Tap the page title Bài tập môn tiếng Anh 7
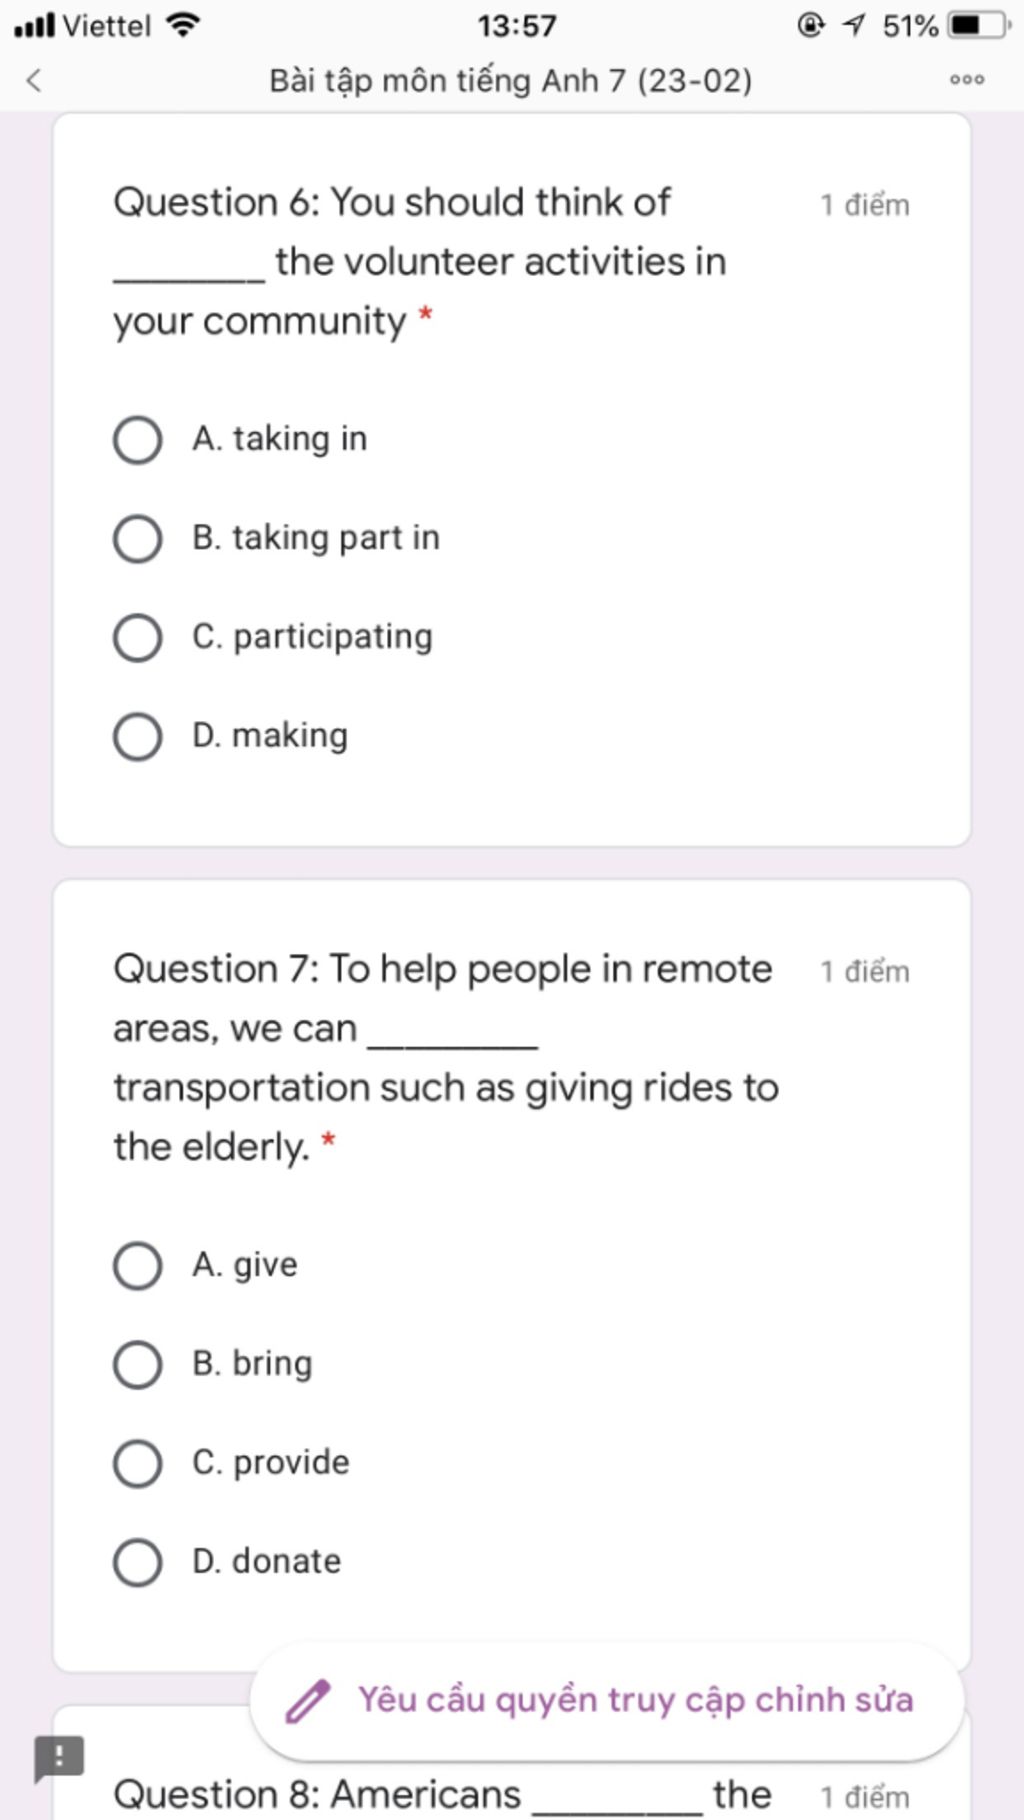This screenshot has width=1024, height=1820. tap(511, 80)
